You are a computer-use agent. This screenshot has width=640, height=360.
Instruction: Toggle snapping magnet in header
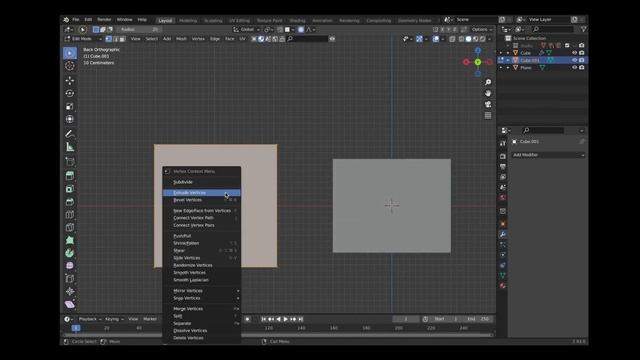(x=280, y=29)
